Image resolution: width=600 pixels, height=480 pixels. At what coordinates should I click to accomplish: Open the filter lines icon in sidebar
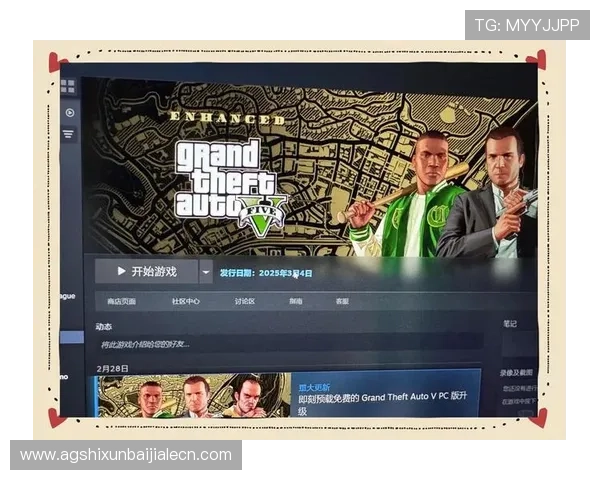tap(68, 134)
